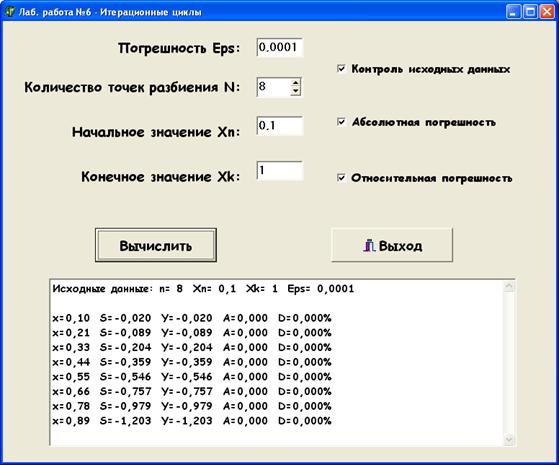Click the Конечное значение Xk label
This screenshot has width=559, height=465.
point(161,177)
